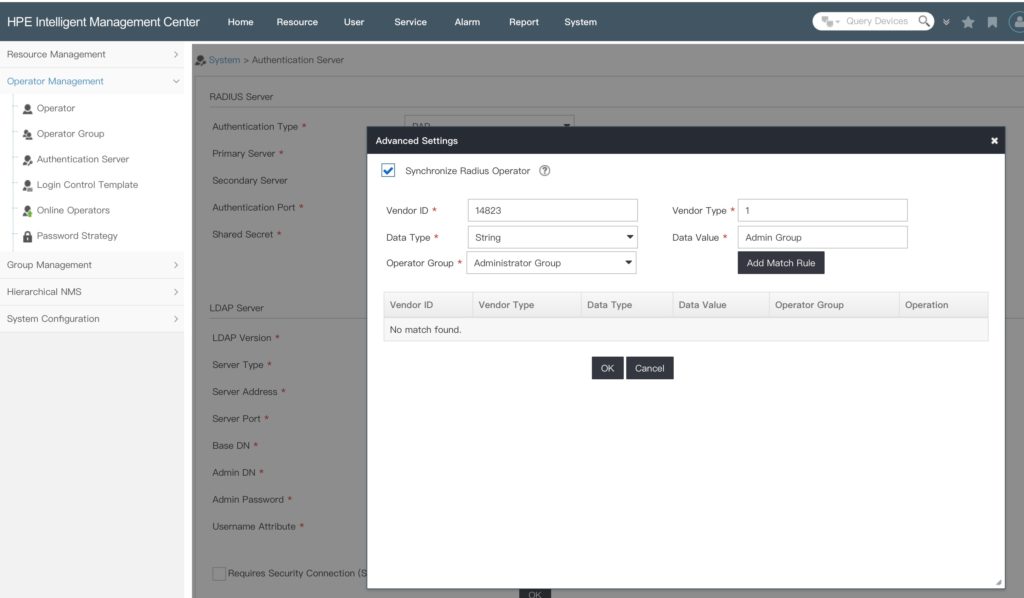Click the star favorites icon in top bar
The image size is (1024, 598).
(968, 19)
